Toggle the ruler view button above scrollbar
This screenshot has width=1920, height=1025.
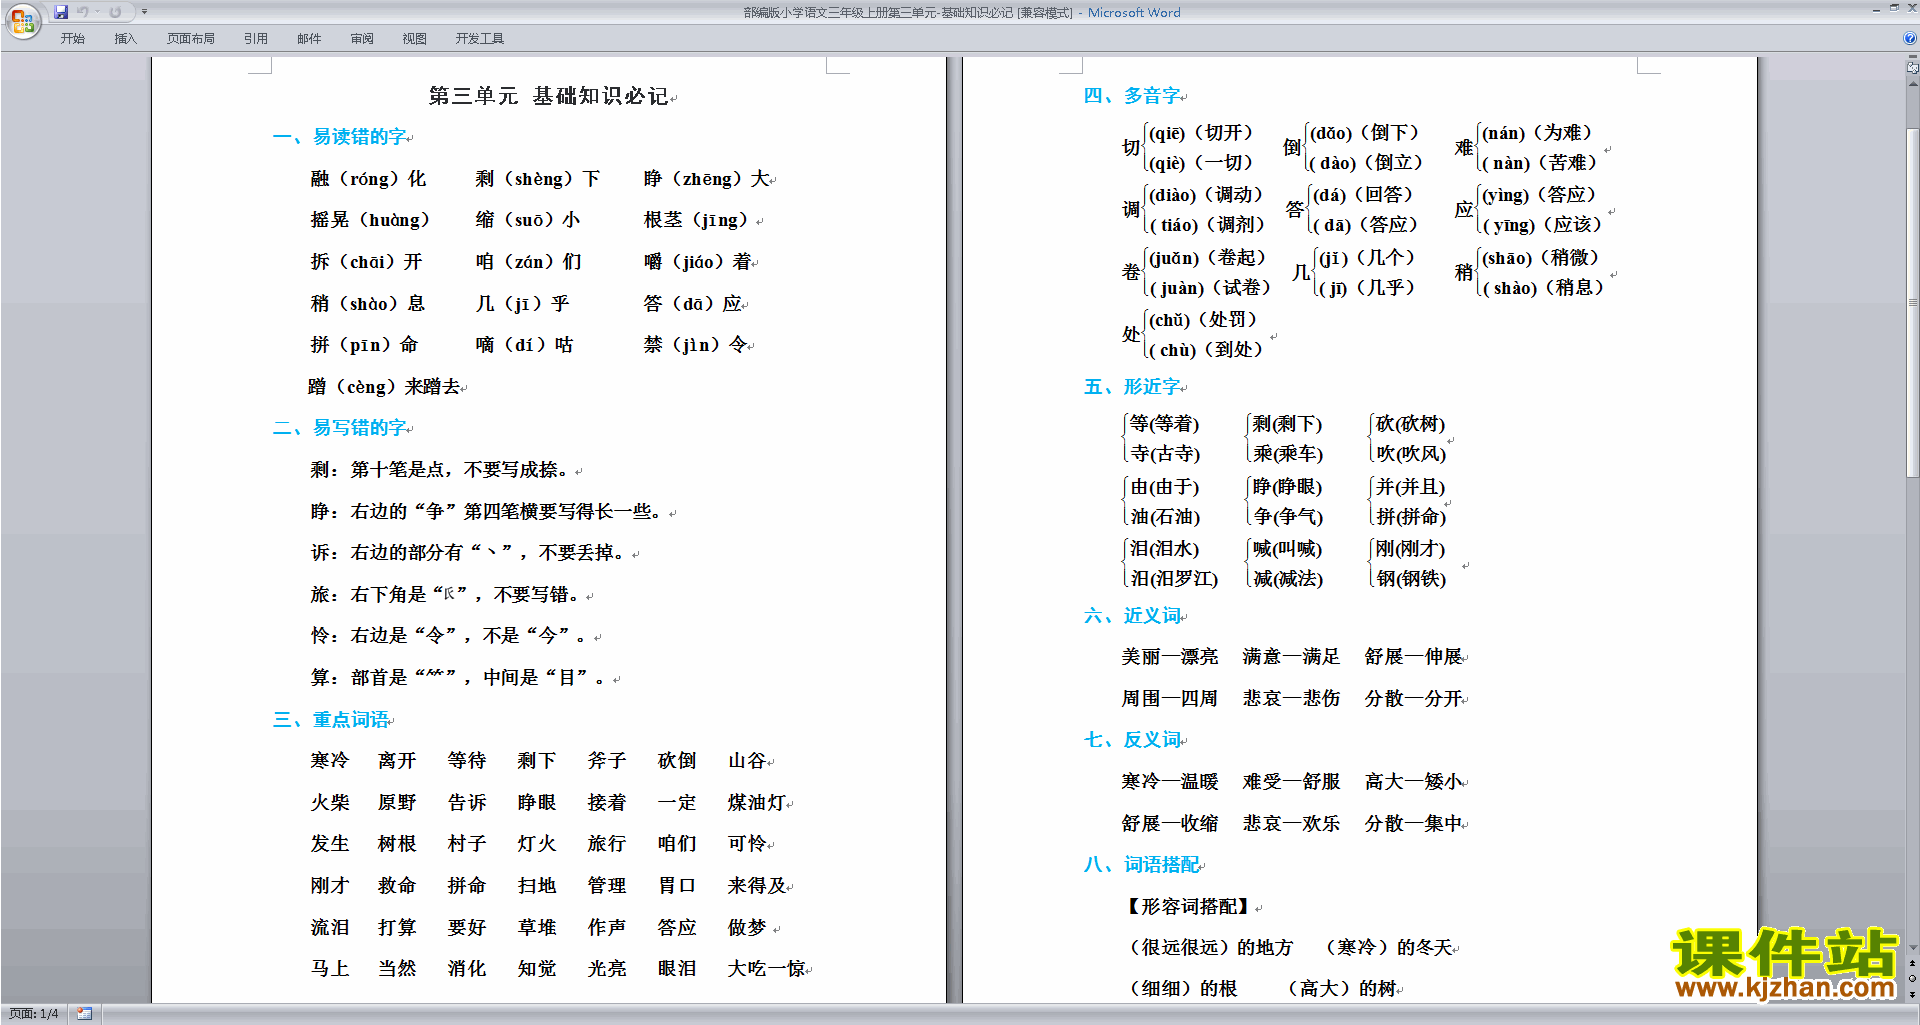tap(1913, 67)
